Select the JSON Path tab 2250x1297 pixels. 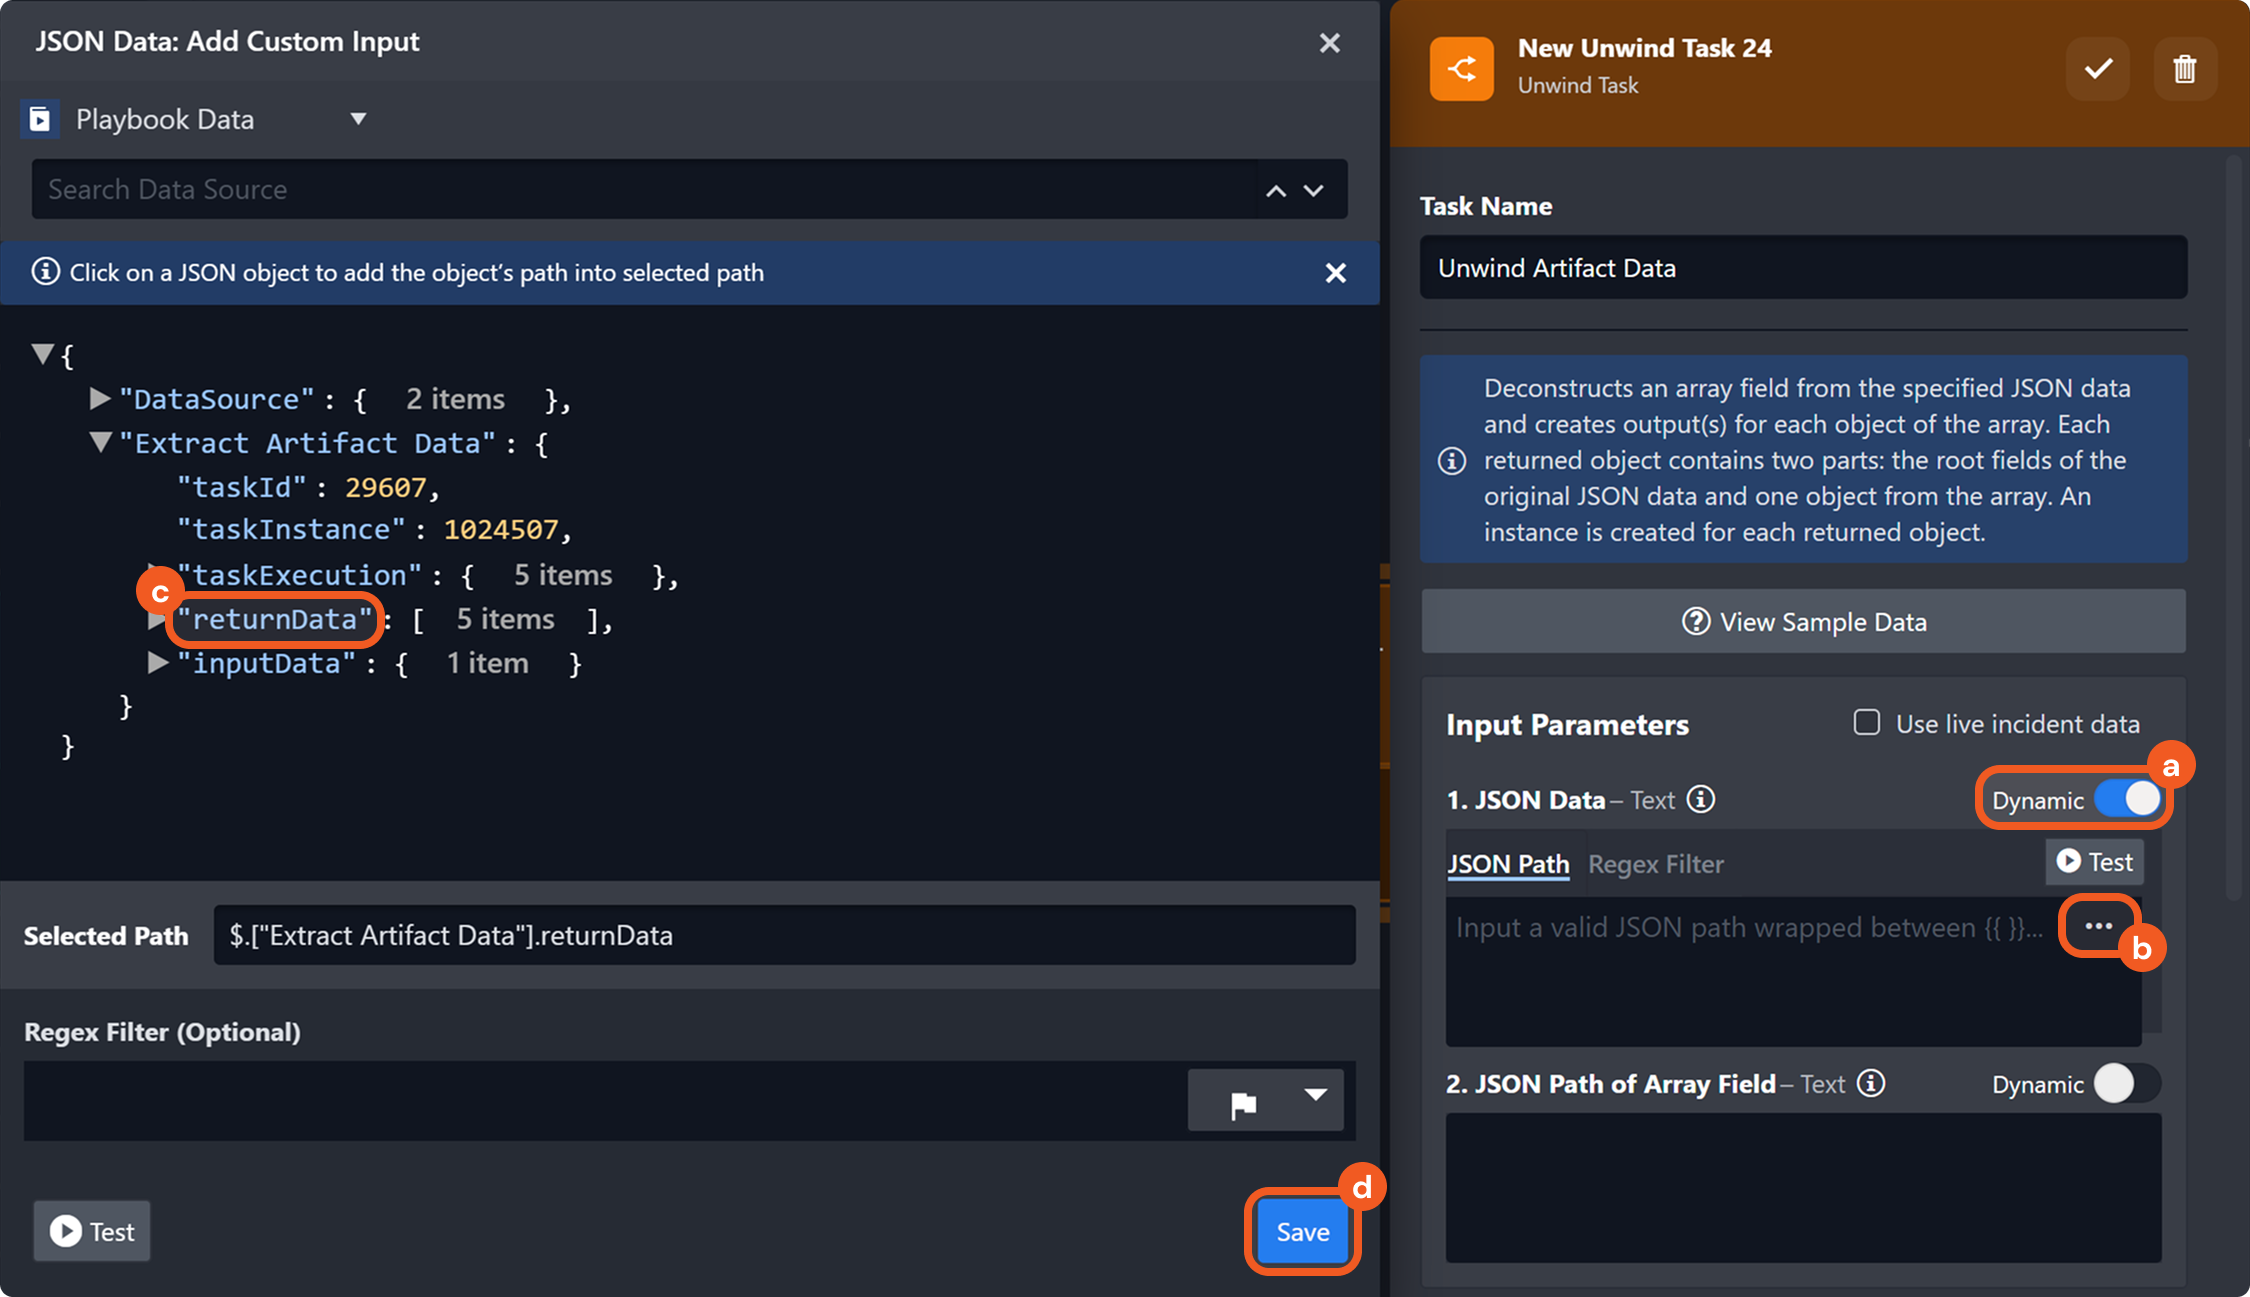click(1508, 863)
